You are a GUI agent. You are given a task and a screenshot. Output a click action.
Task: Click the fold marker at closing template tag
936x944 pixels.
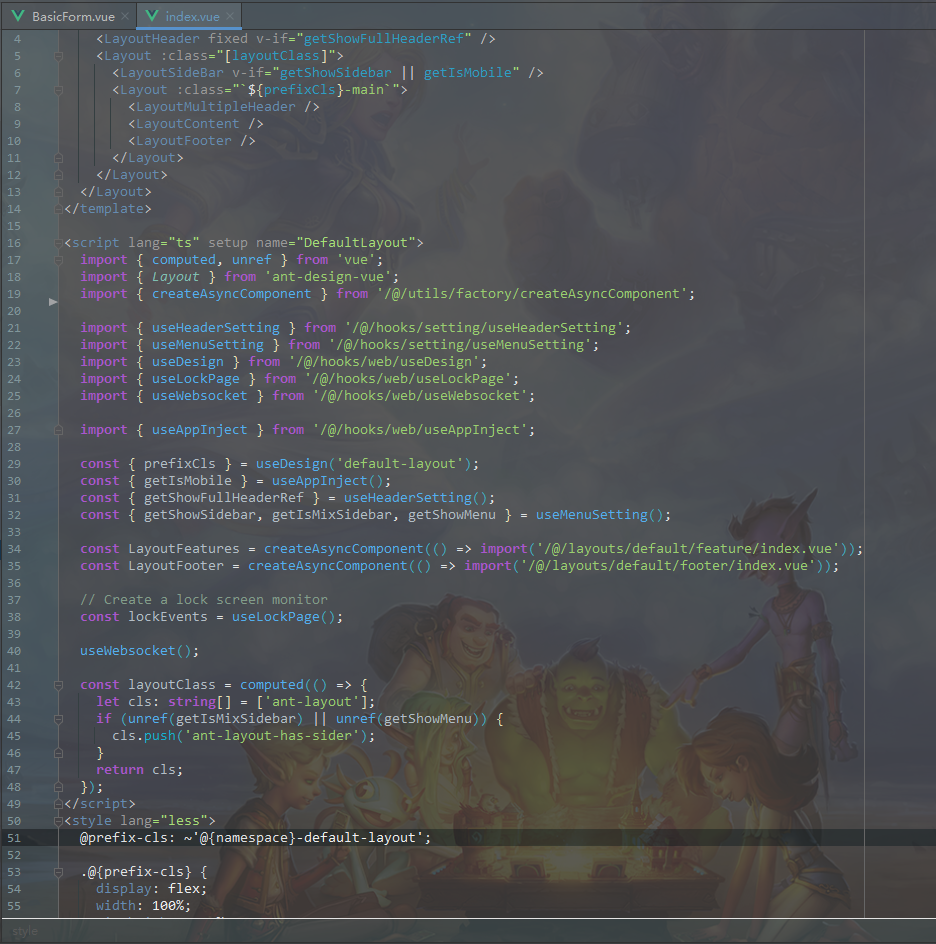point(58,209)
